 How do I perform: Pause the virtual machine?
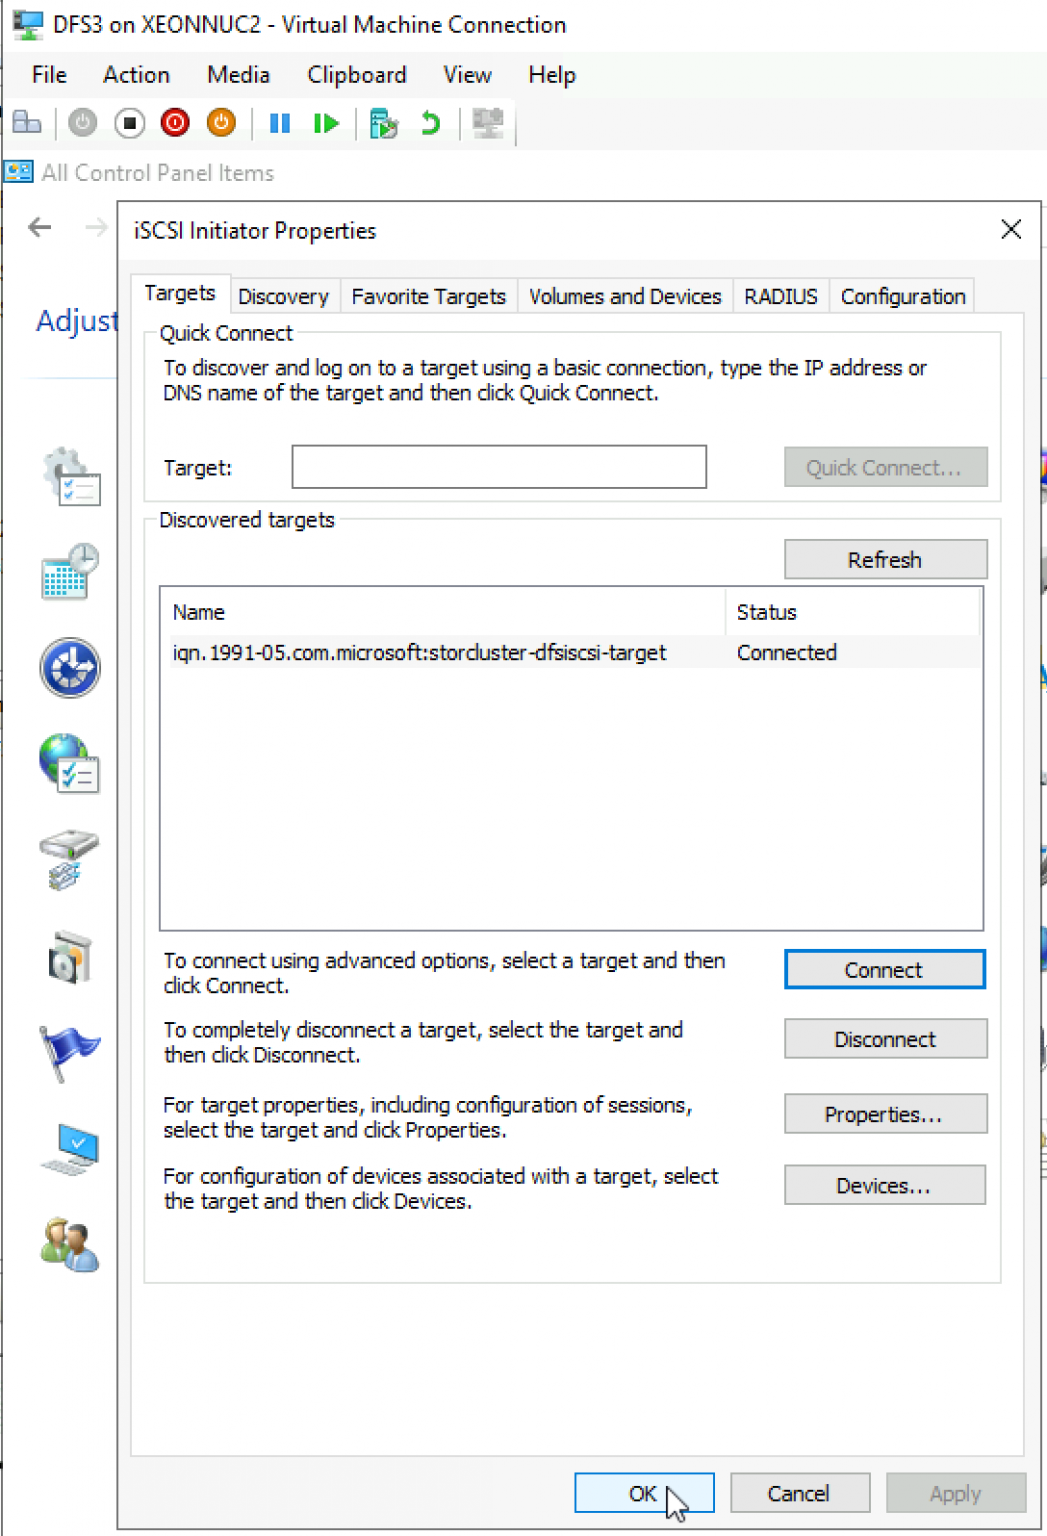coord(280,122)
